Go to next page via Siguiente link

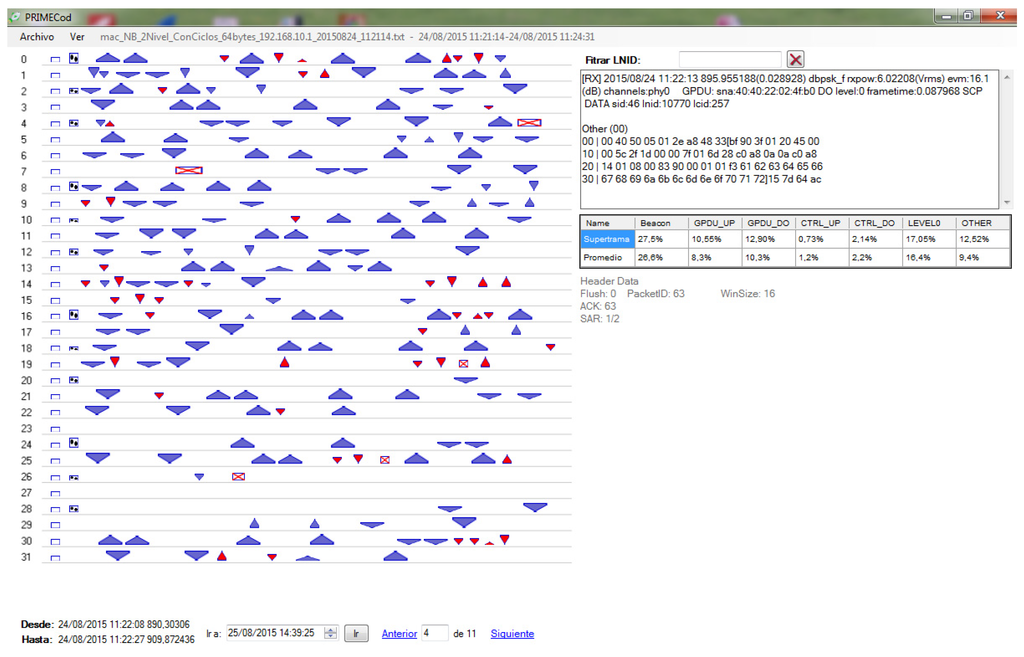coord(512,634)
